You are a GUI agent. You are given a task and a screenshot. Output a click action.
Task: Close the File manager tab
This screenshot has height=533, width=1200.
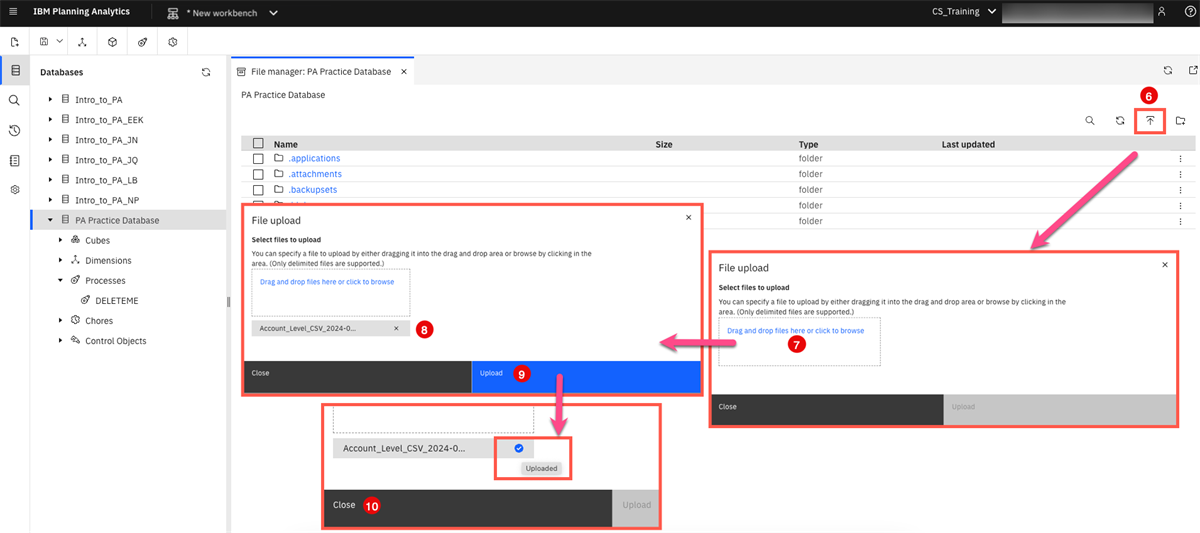404,72
